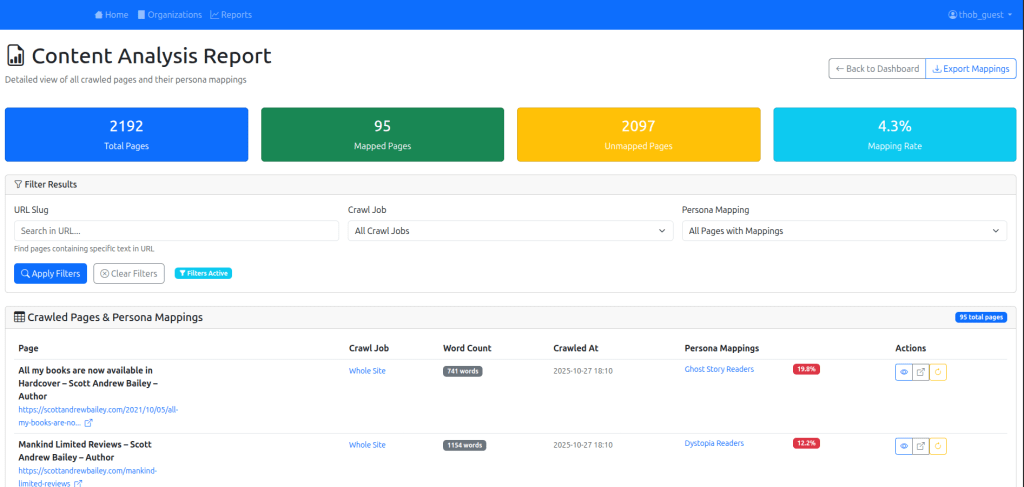Viewport: 1024px width, 487px height.
Task: Click the yellow refresh icon for the Hardcover page
Action: [938, 372]
